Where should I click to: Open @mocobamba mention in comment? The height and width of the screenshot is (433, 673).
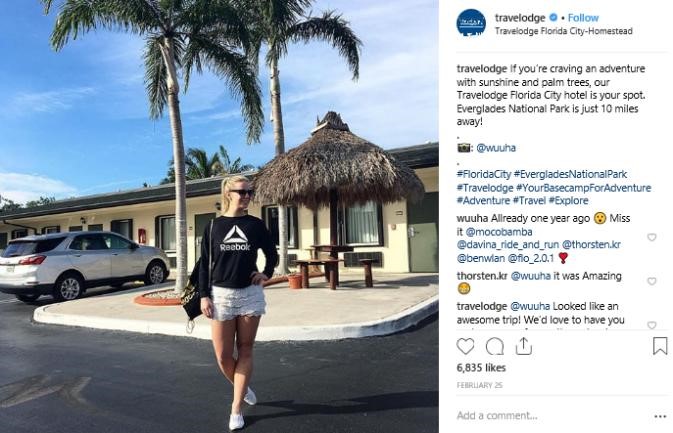499,232
